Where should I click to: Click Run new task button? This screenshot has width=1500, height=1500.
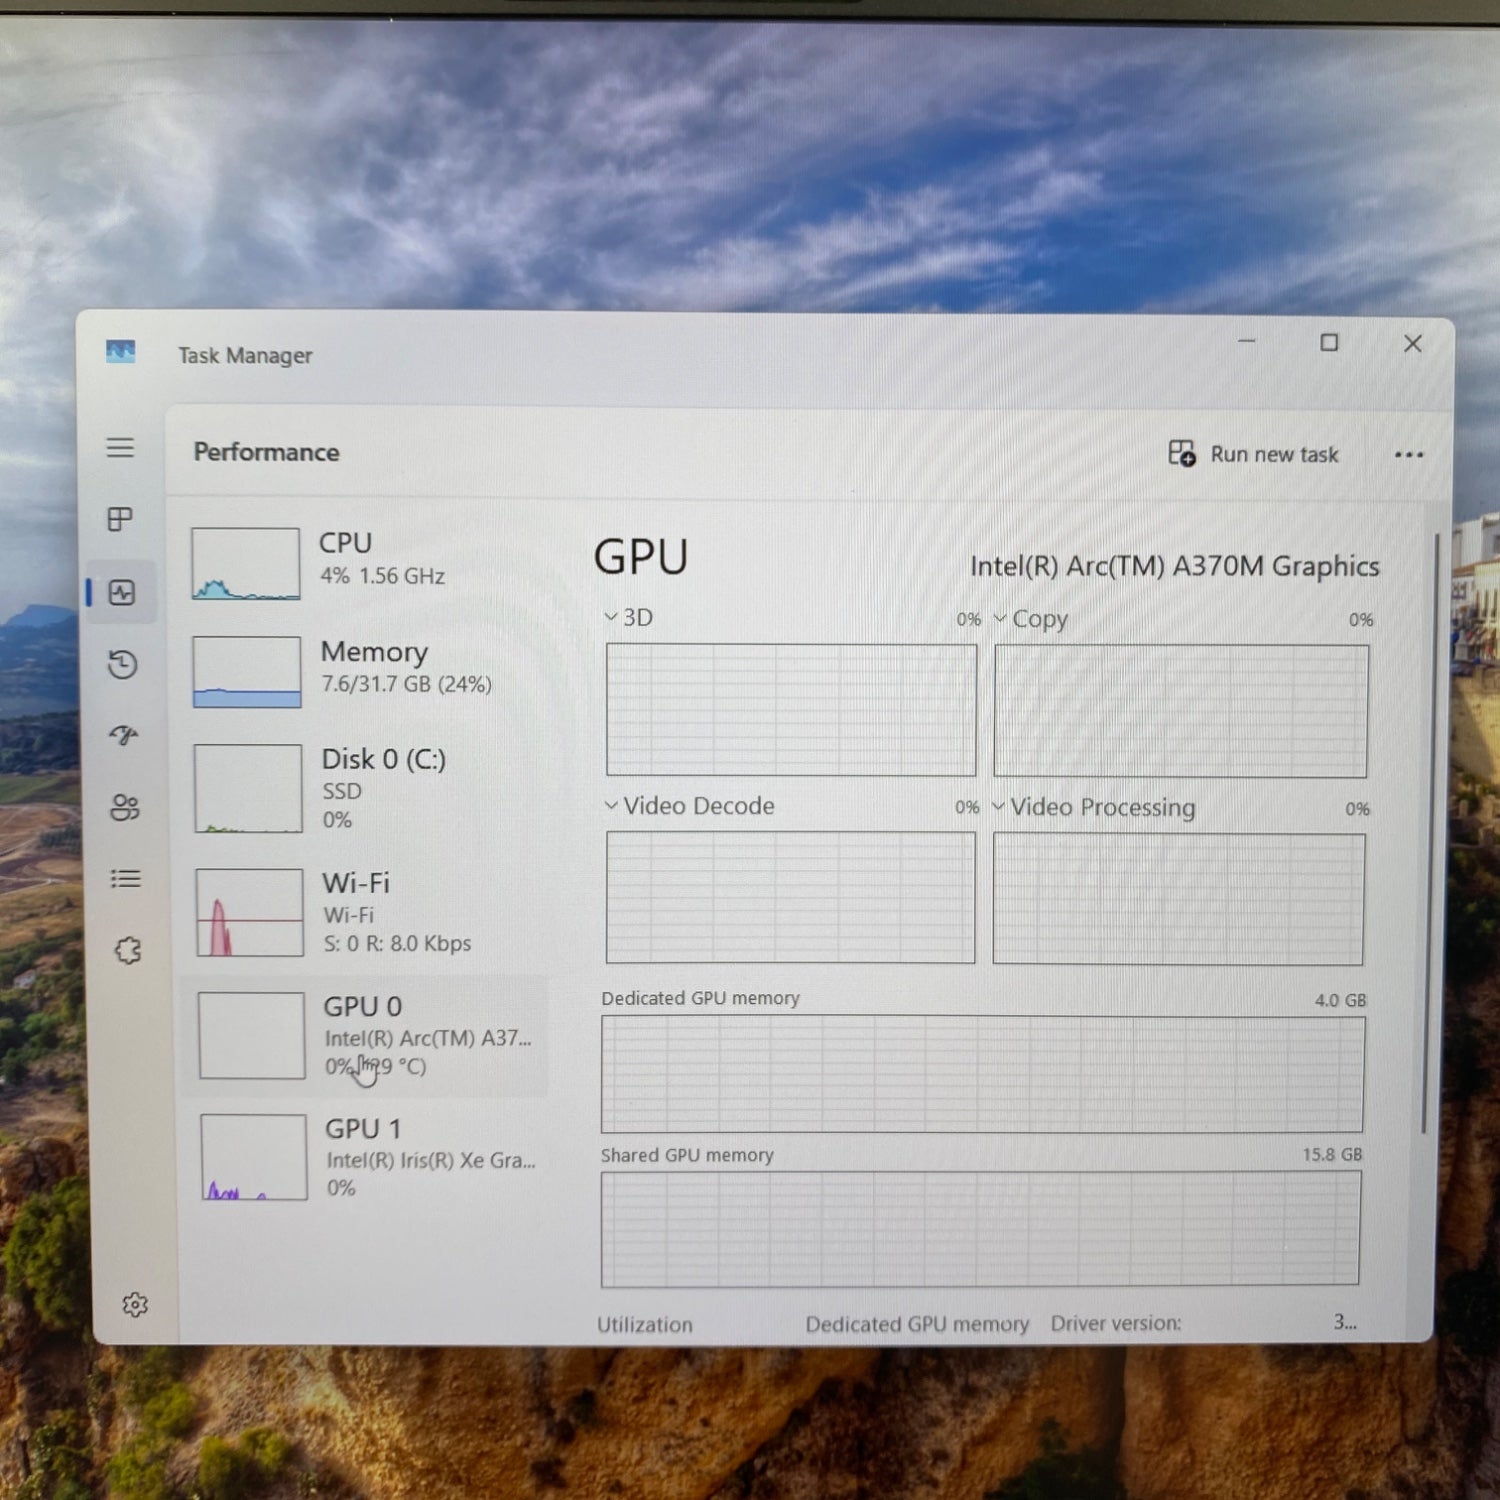[1254, 454]
